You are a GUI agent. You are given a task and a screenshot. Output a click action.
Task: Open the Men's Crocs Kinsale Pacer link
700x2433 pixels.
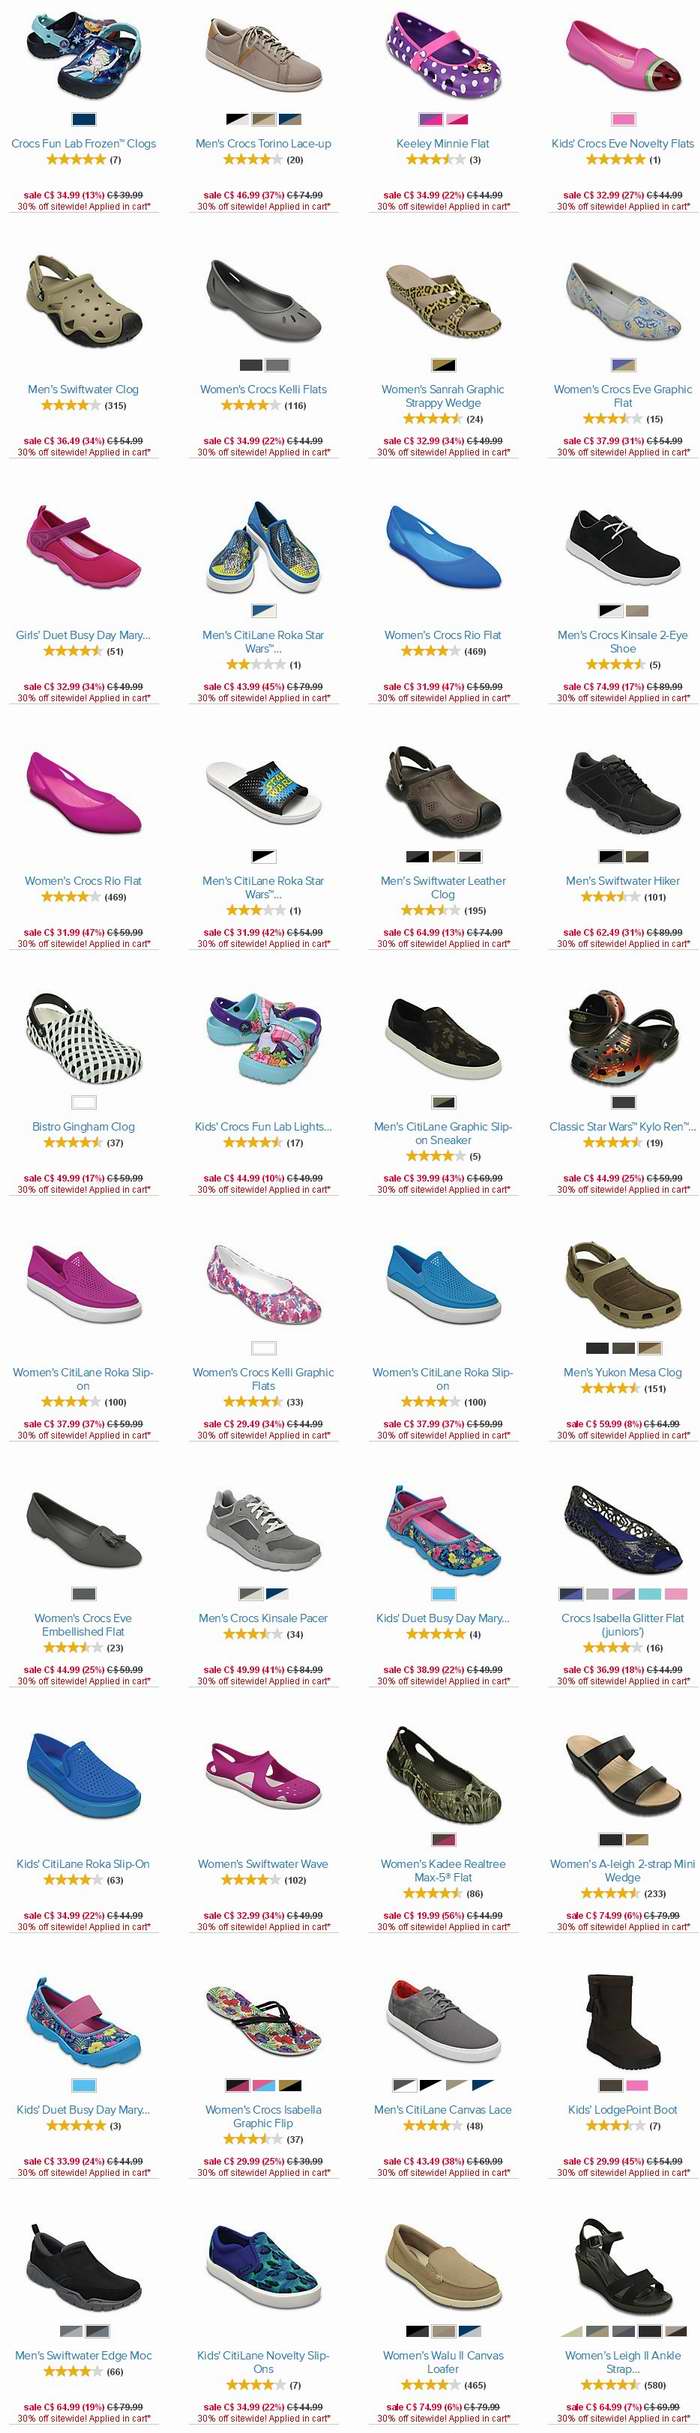263,1618
